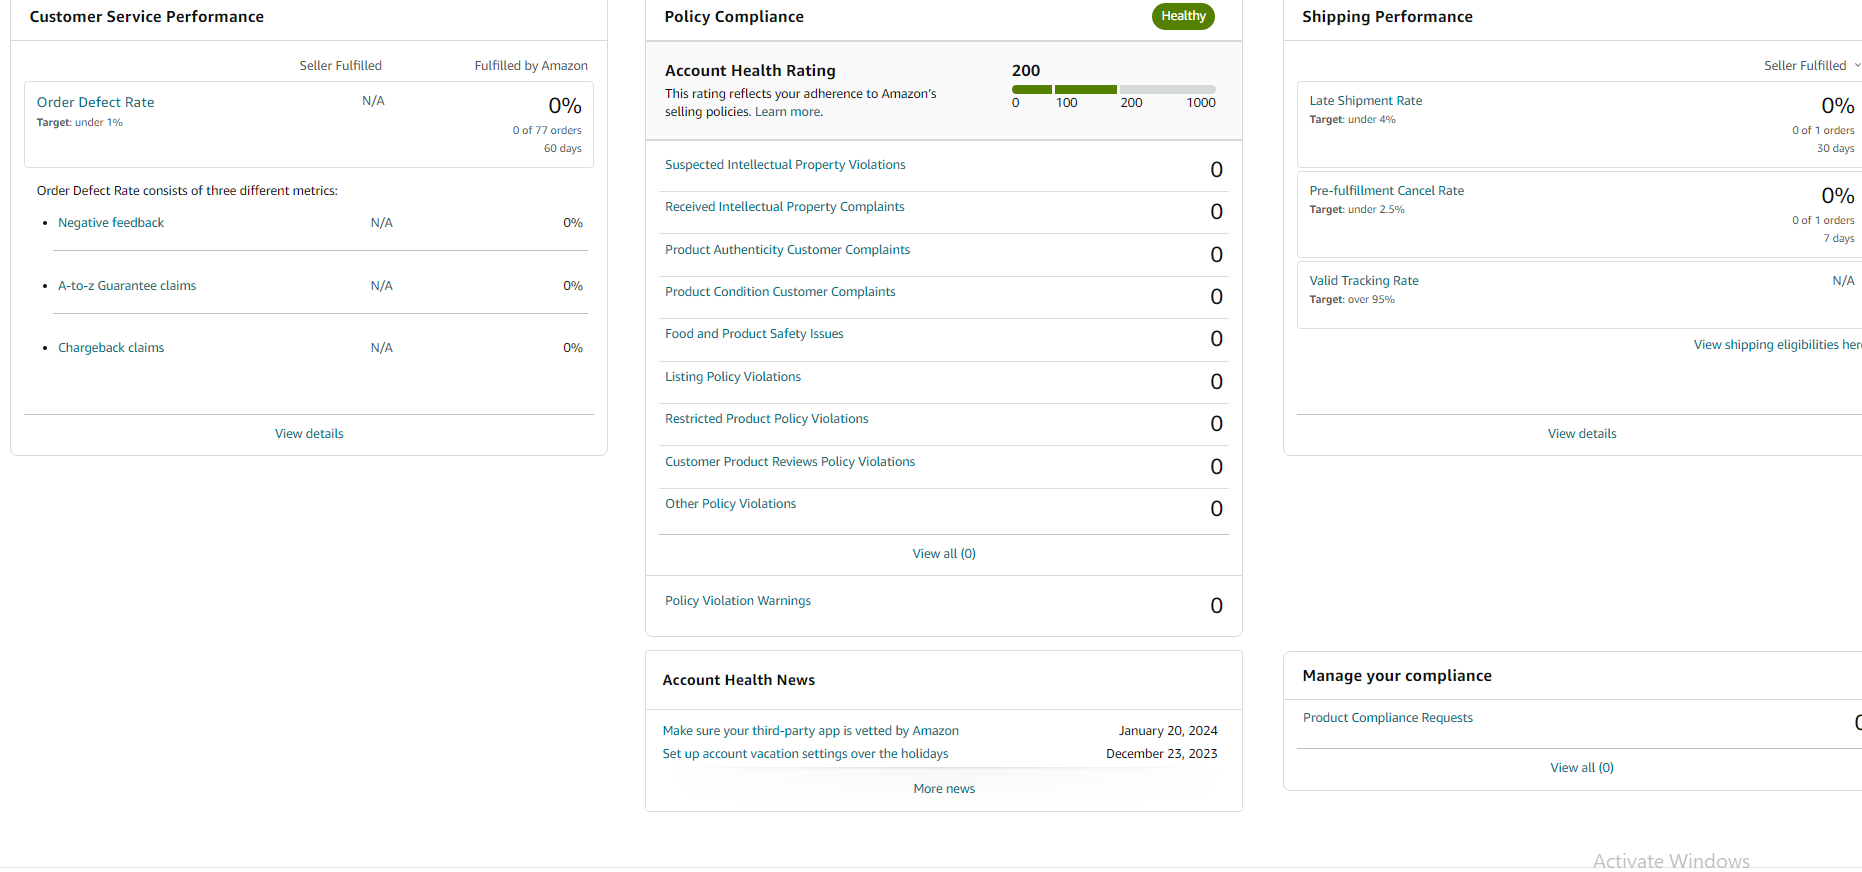The image size is (1862, 872).
Task: Open Product Compliance Requests
Action: [x=1387, y=718]
